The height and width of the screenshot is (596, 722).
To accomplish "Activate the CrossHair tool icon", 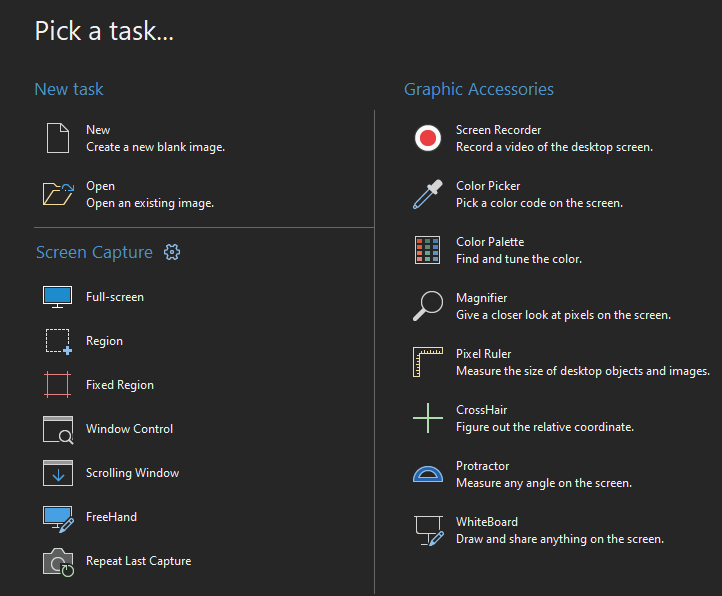I will click(428, 418).
